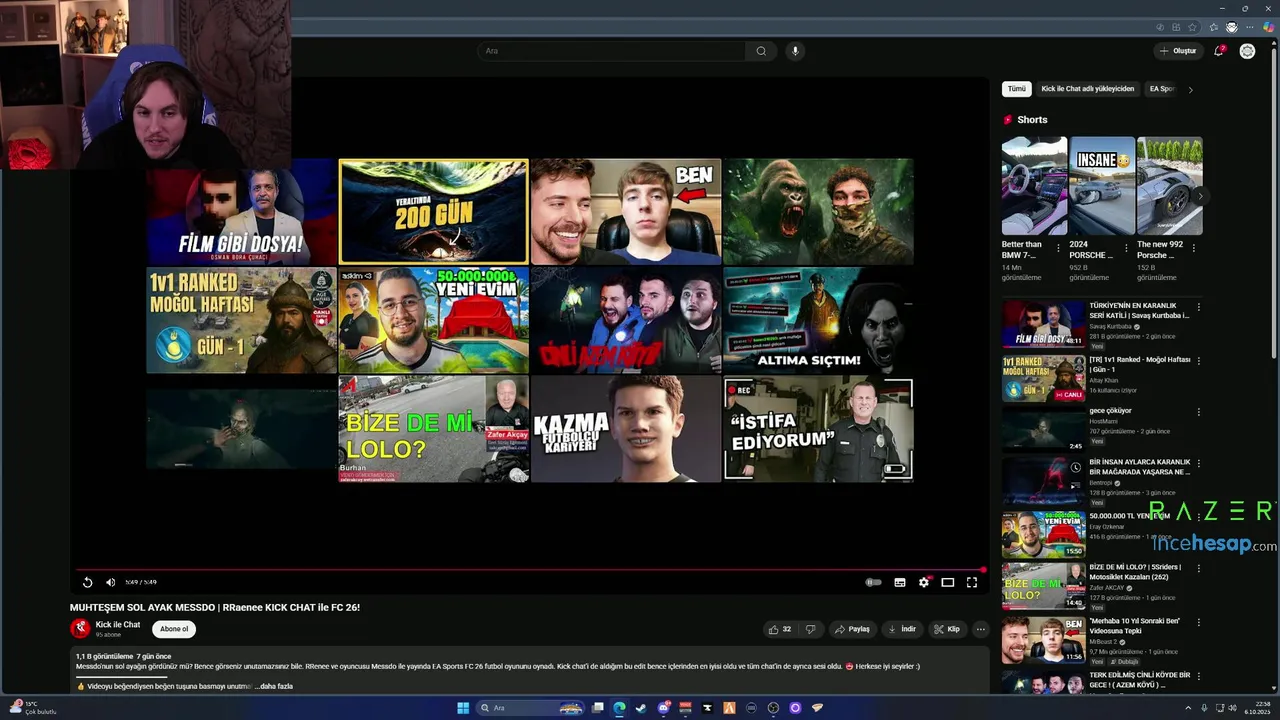Enter fullscreen mode in the player

click(972, 582)
